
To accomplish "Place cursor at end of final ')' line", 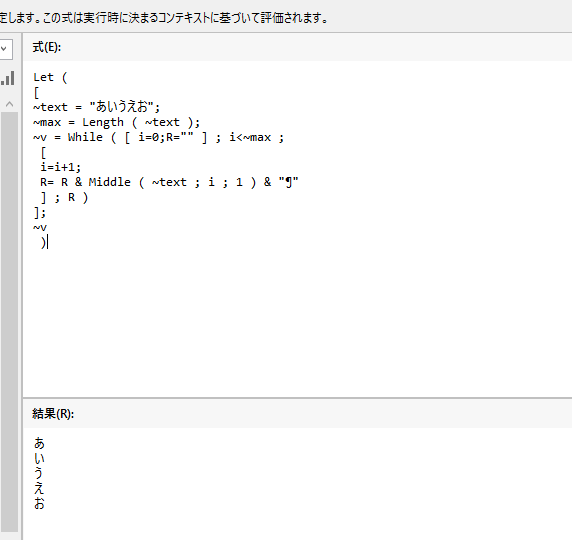I will pyautogui.click(x=47, y=243).
